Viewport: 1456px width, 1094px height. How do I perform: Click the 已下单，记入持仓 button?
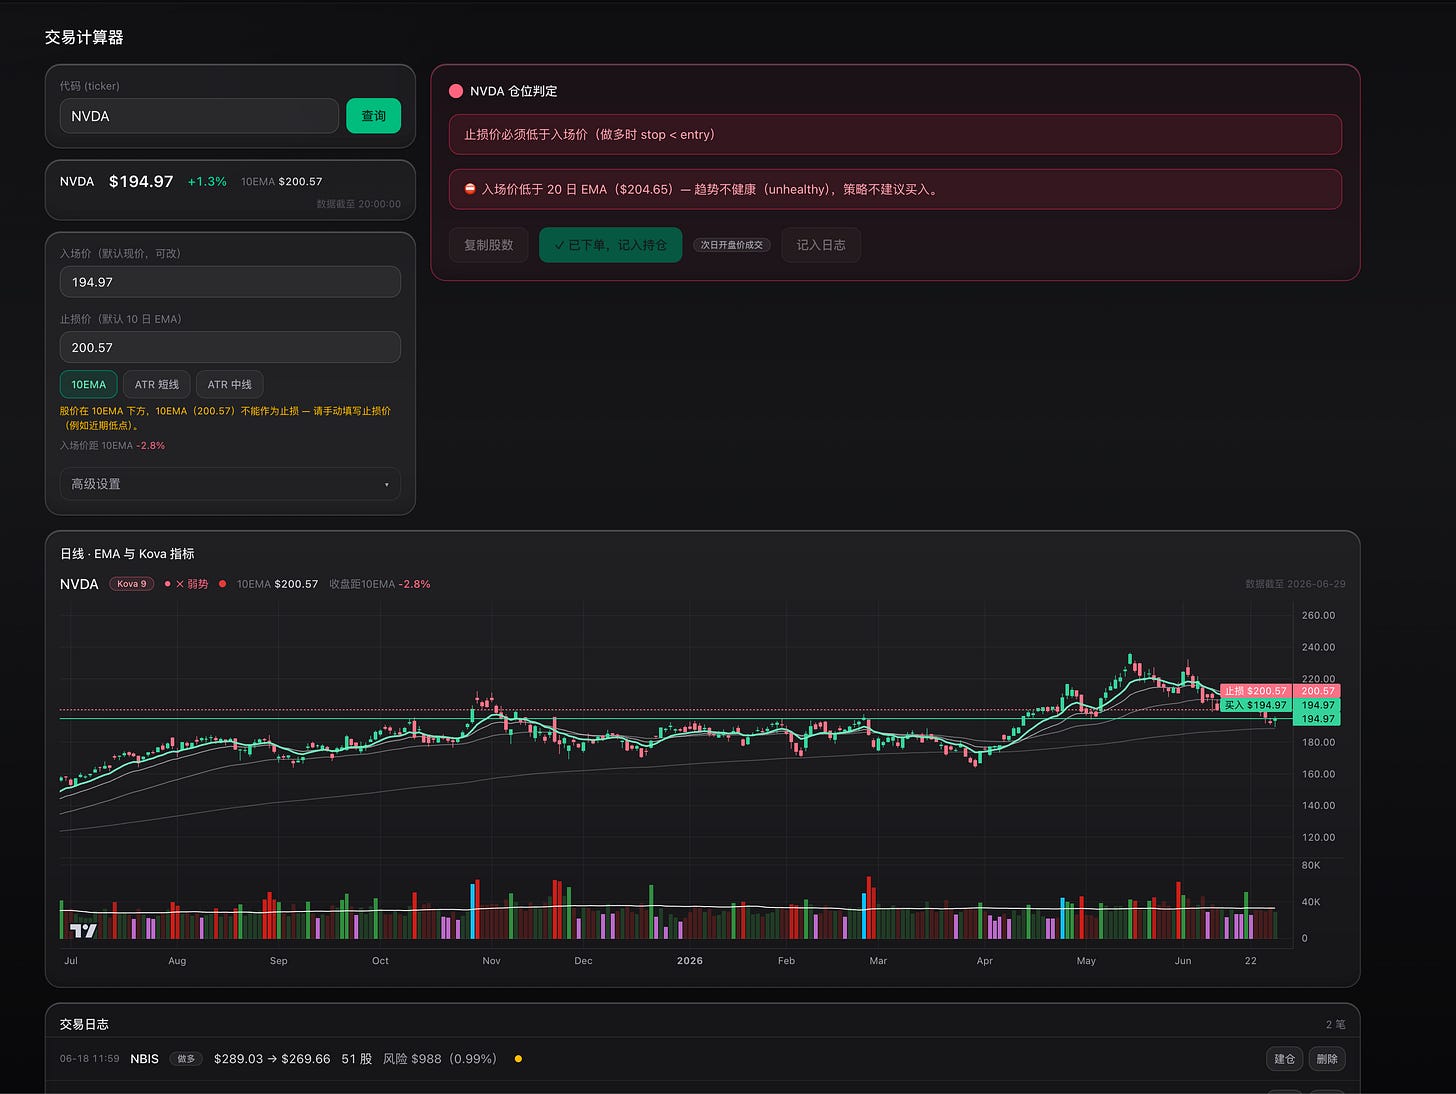point(610,245)
